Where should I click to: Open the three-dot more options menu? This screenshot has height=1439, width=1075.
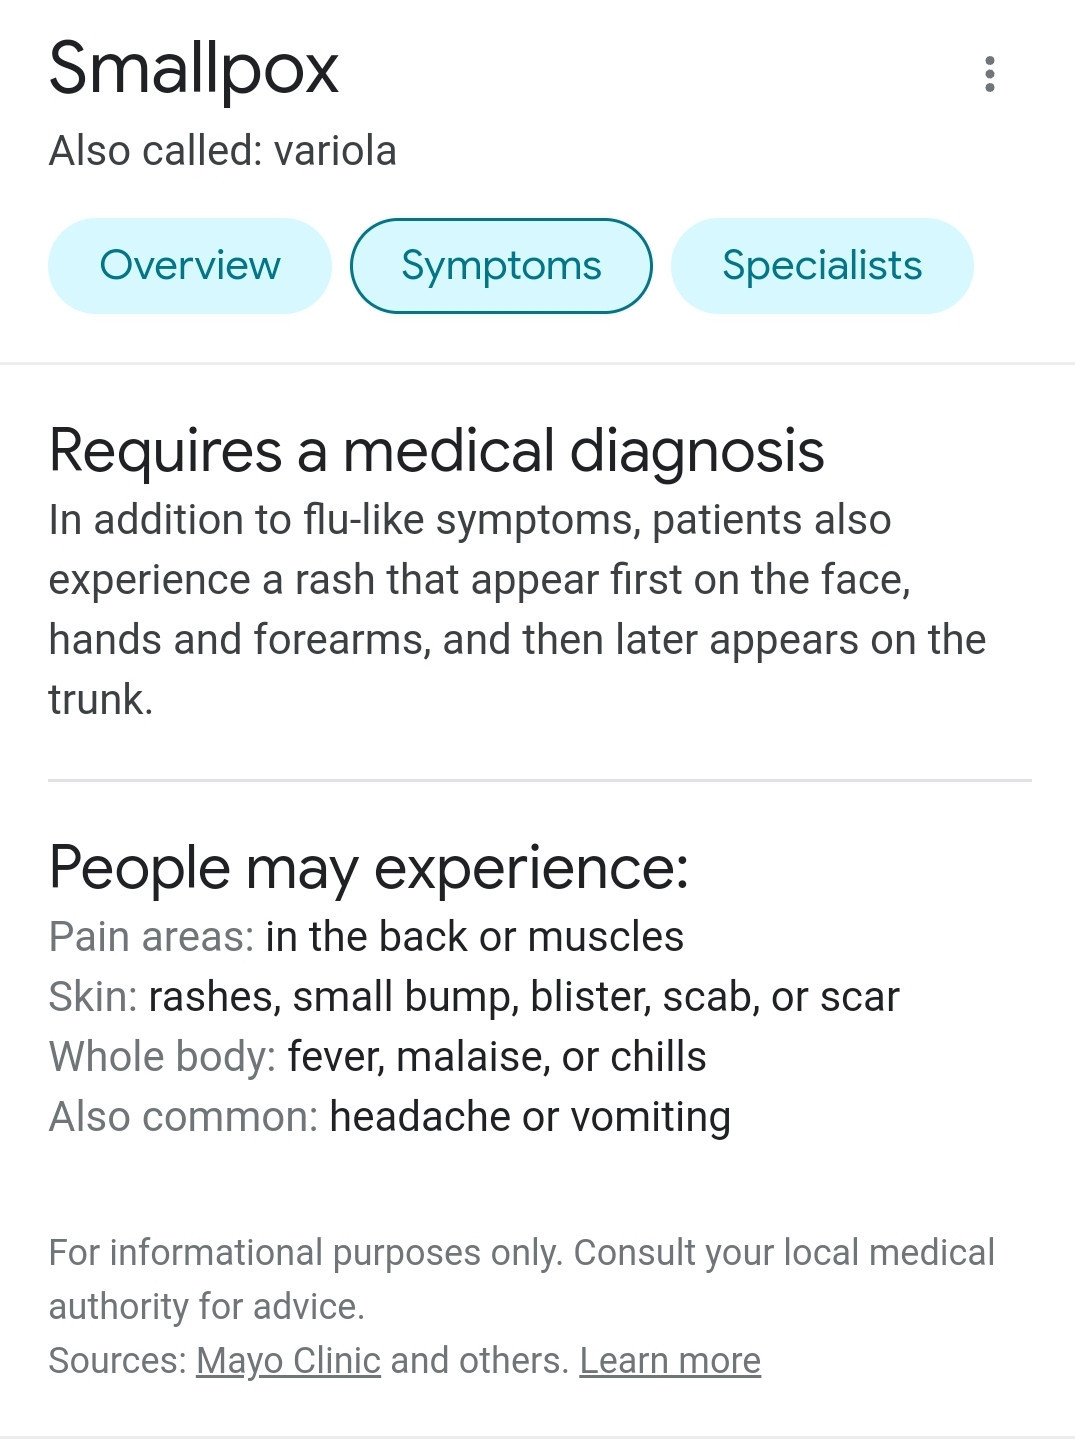[989, 74]
